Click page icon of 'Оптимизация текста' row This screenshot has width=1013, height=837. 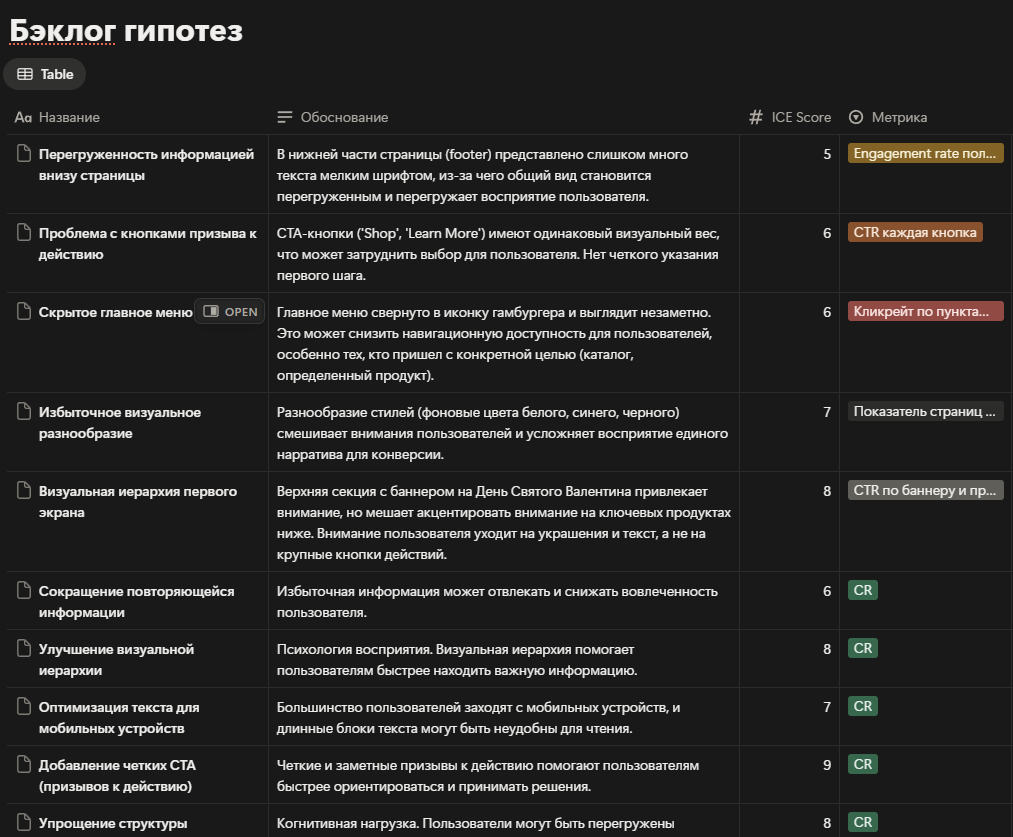(x=24, y=707)
